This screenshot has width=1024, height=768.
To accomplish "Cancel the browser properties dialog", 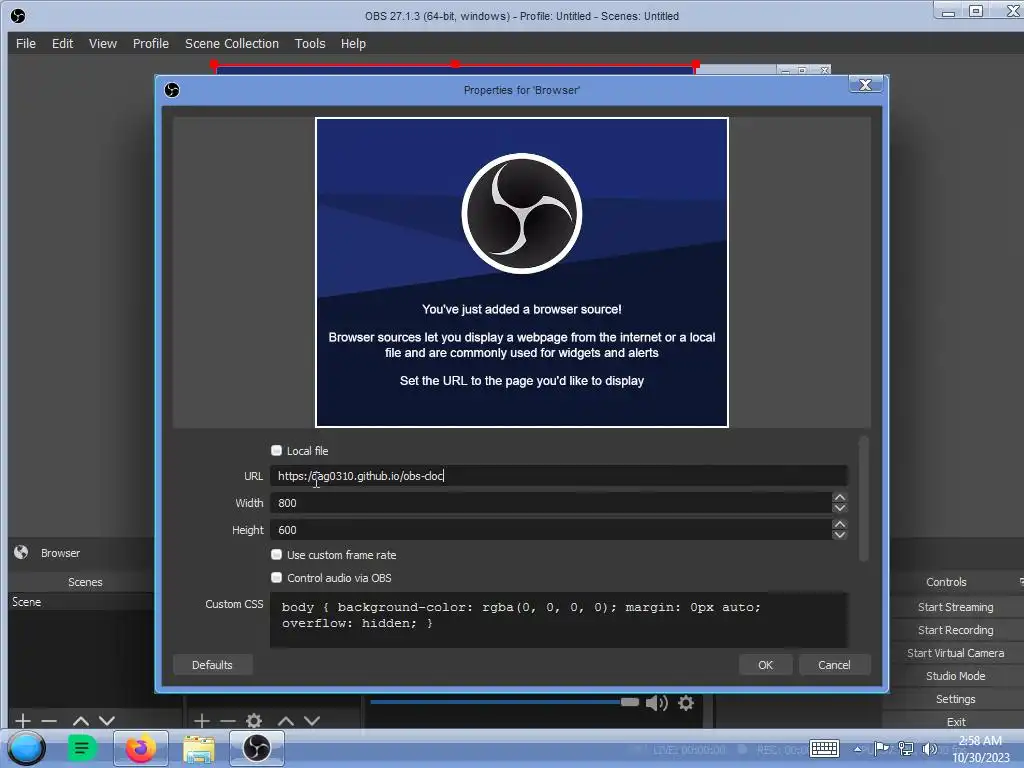I will (x=834, y=665).
